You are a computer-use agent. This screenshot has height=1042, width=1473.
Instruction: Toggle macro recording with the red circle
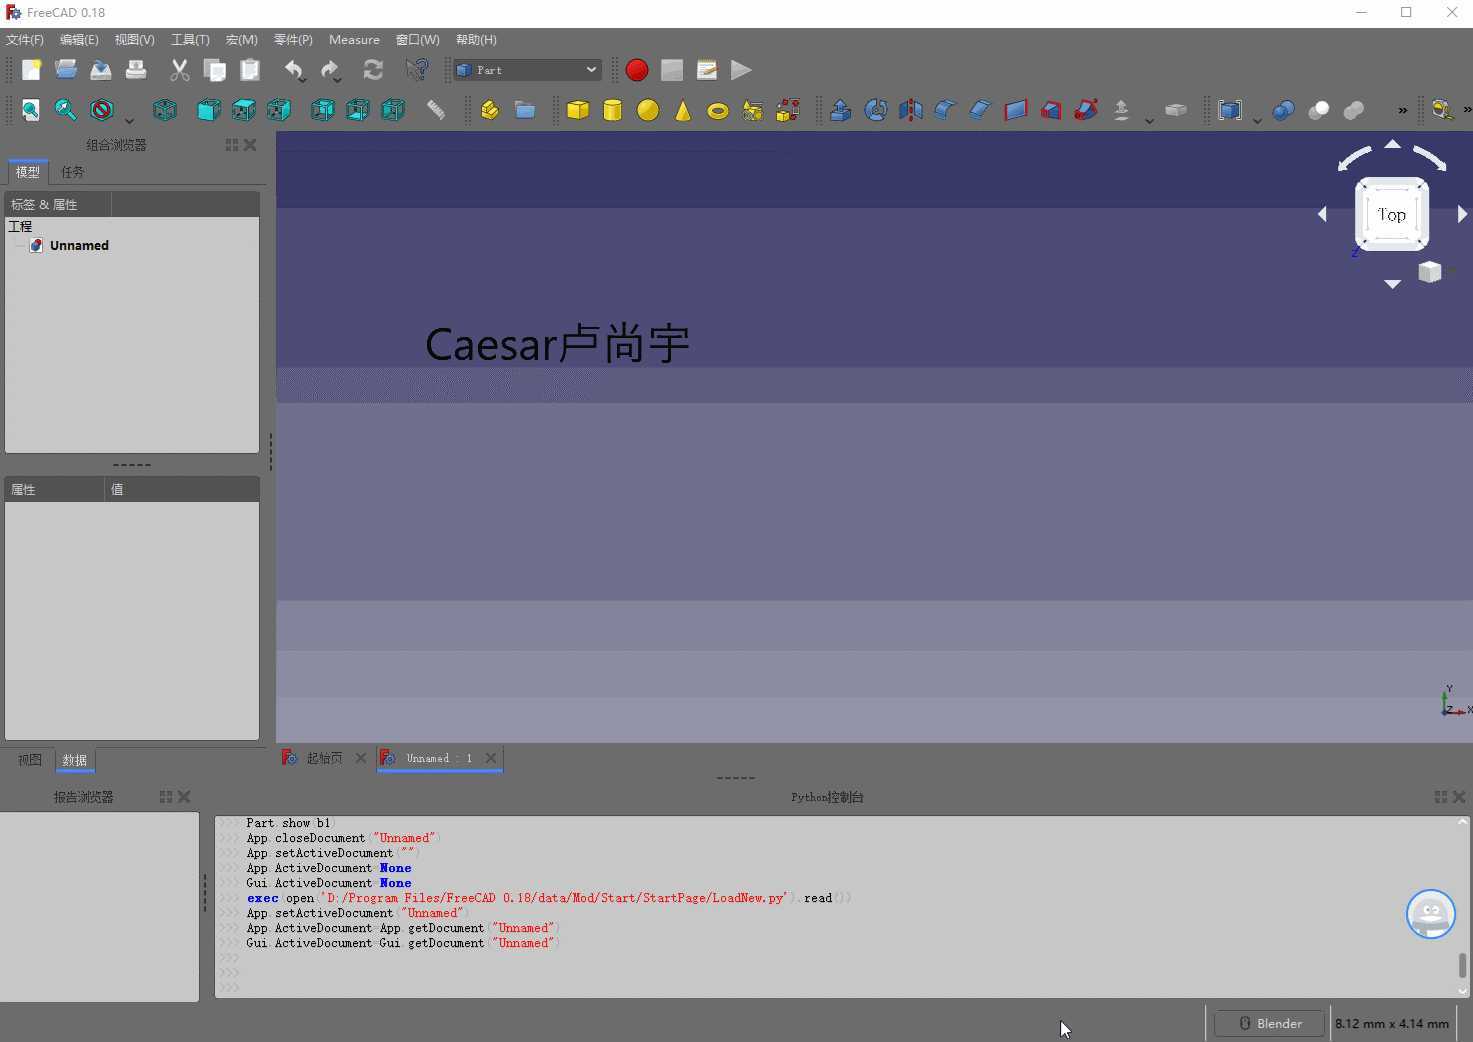(637, 70)
